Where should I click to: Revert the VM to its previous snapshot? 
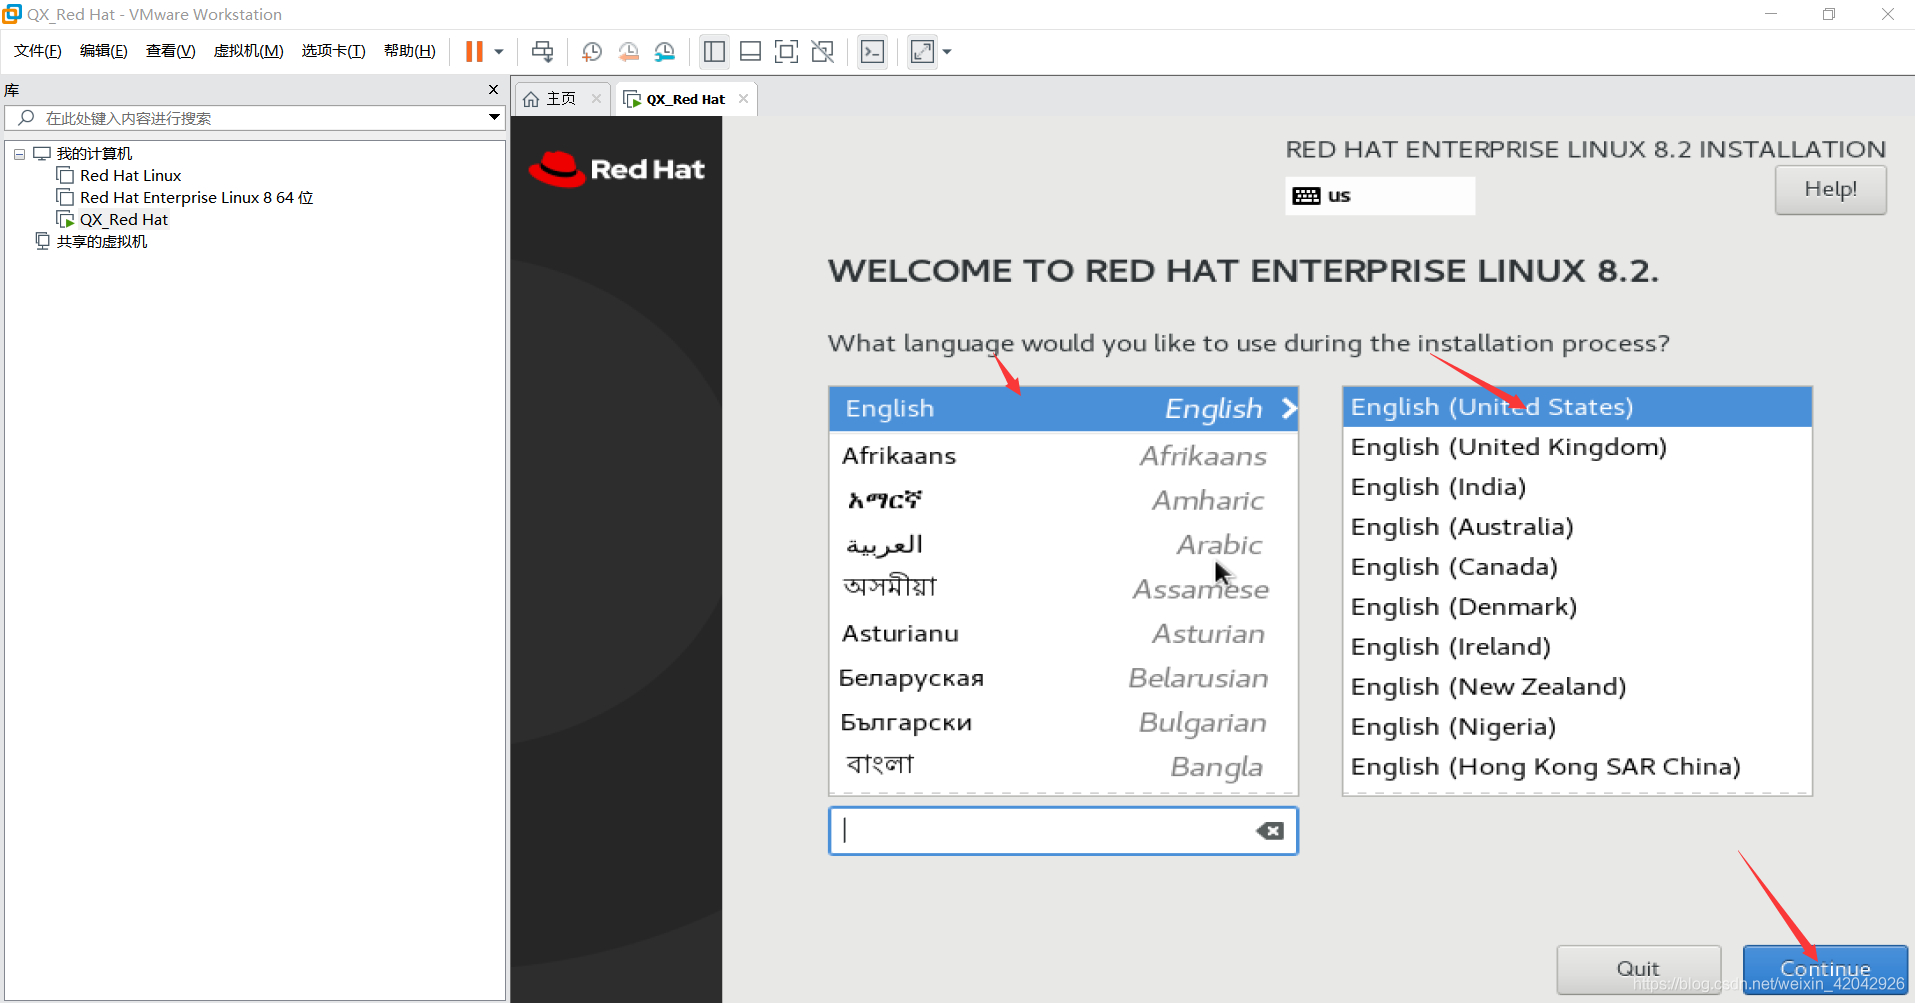pos(628,52)
